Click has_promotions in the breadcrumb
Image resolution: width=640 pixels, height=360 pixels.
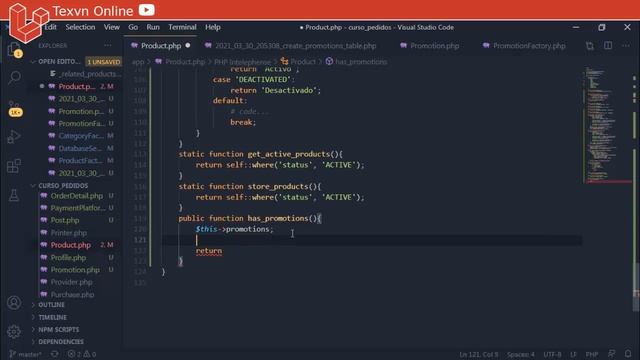pyautogui.click(x=361, y=62)
